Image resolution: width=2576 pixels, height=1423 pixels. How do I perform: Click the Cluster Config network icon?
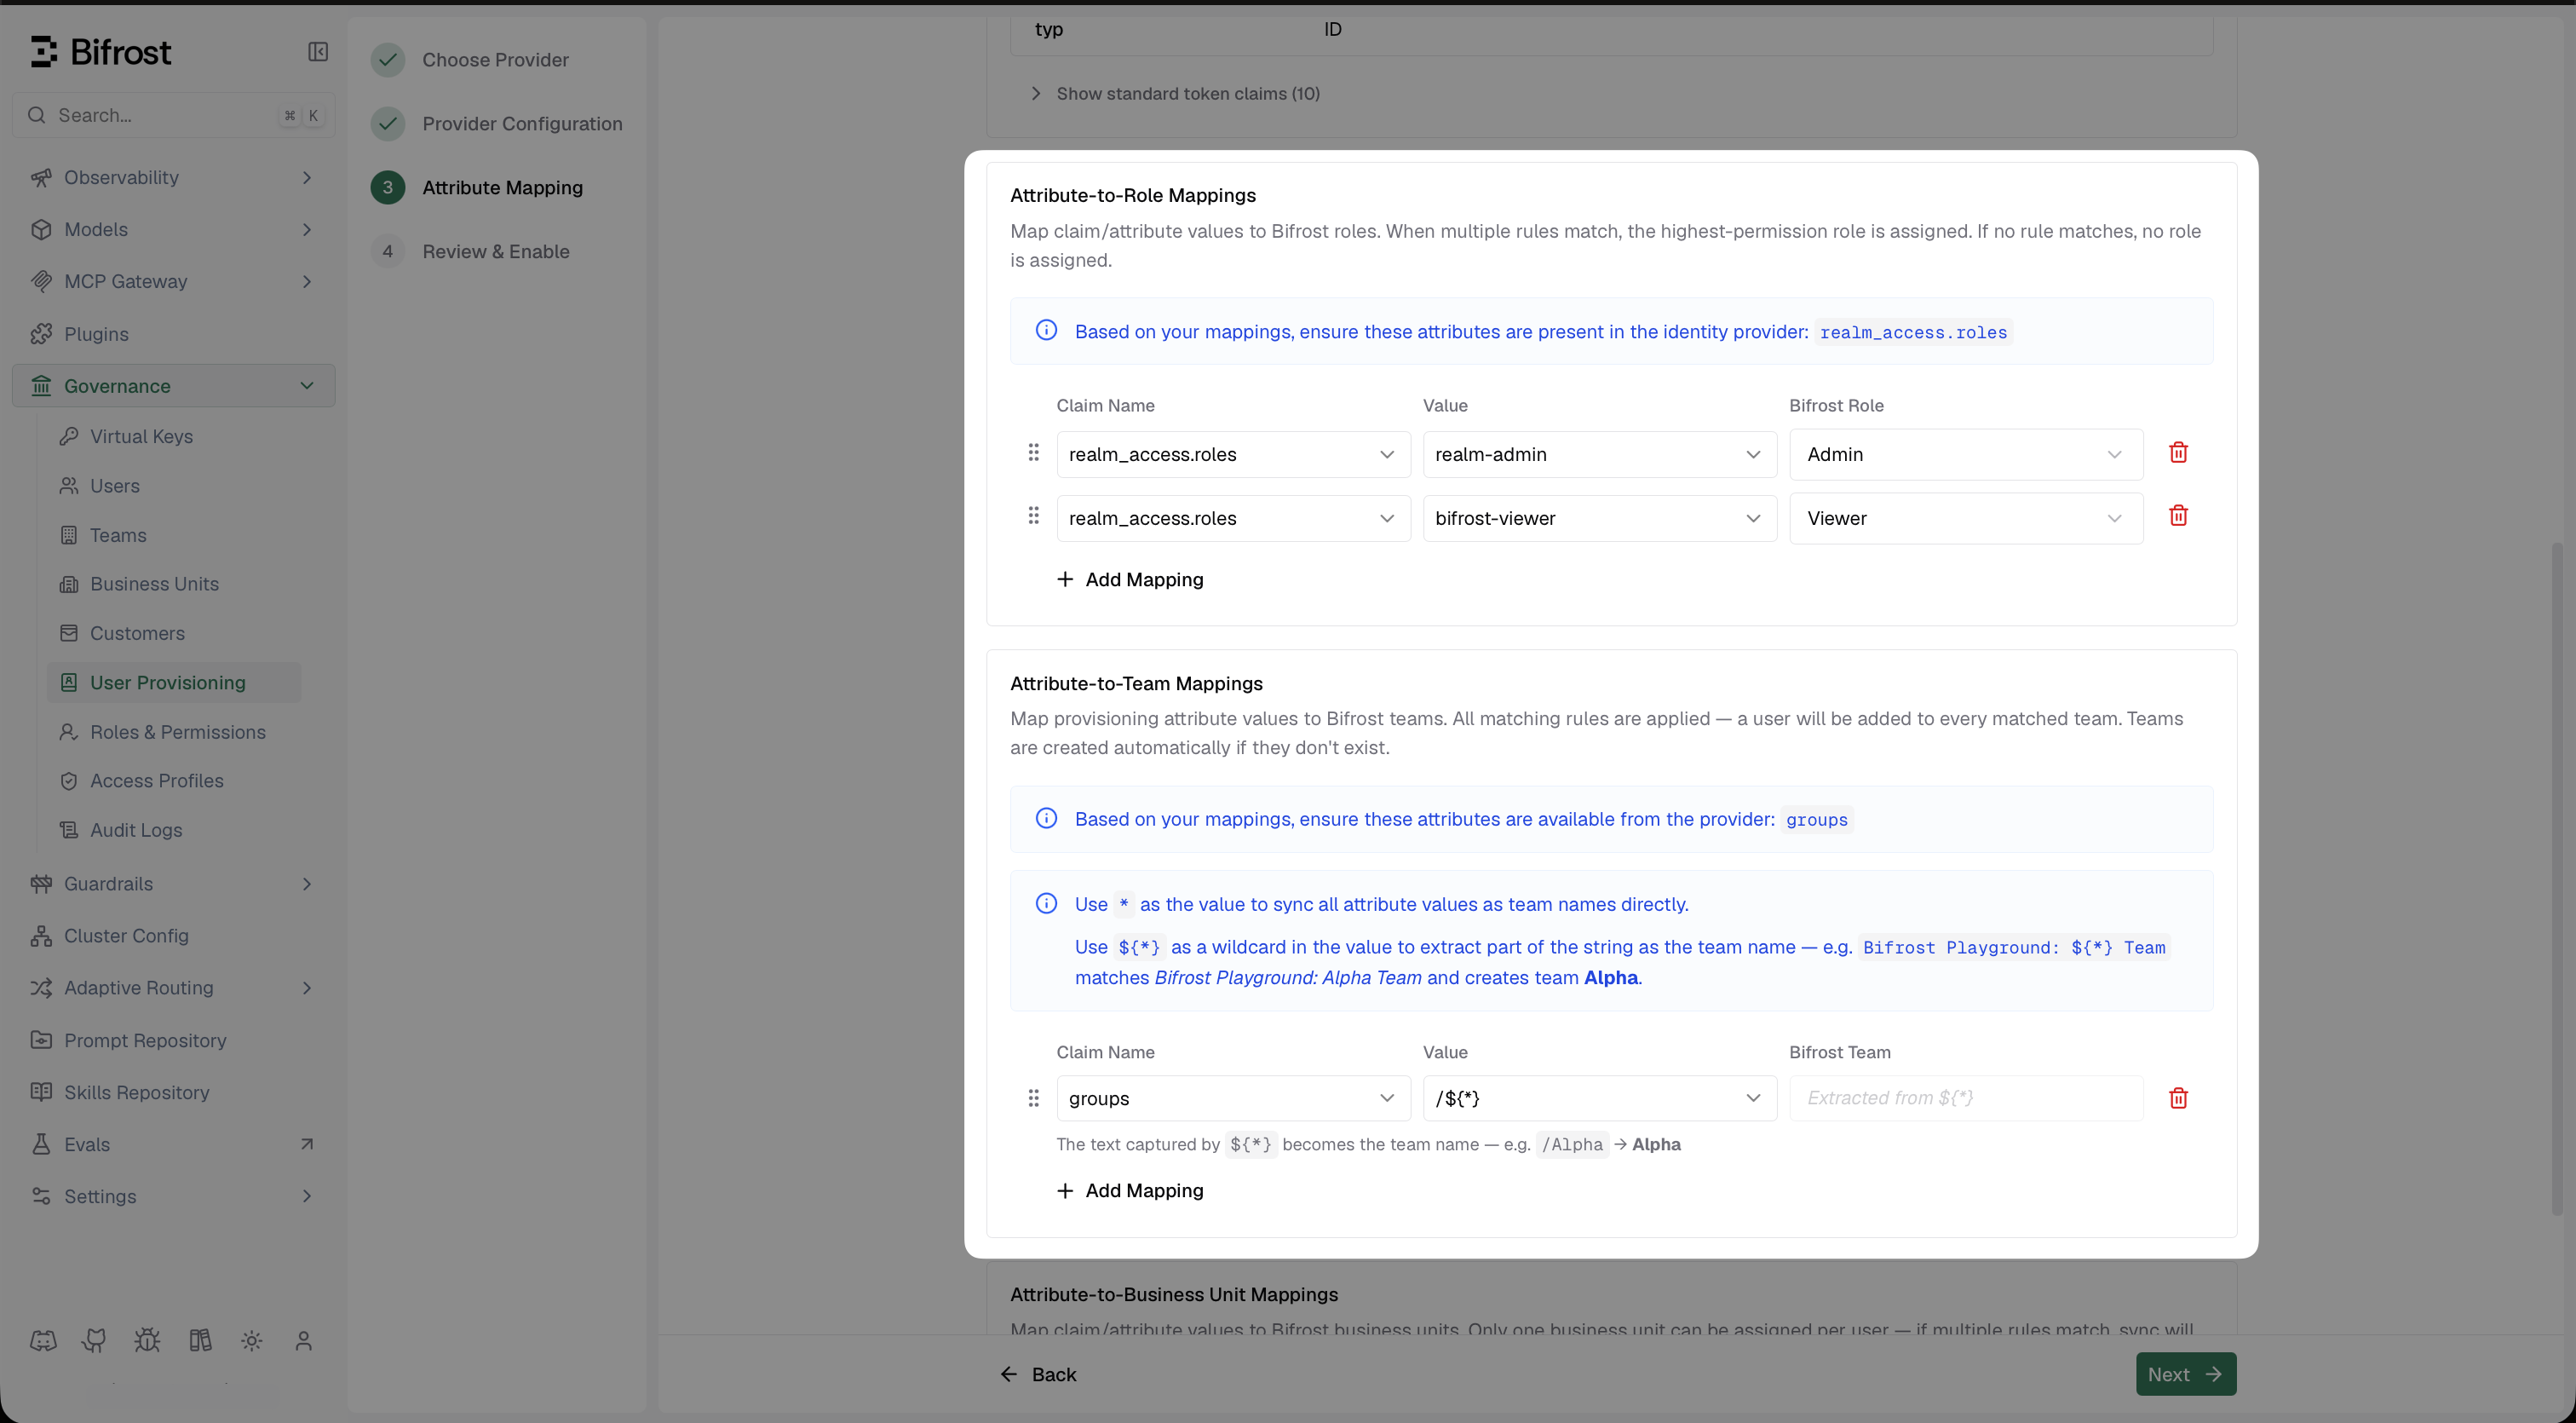pyautogui.click(x=41, y=936)
